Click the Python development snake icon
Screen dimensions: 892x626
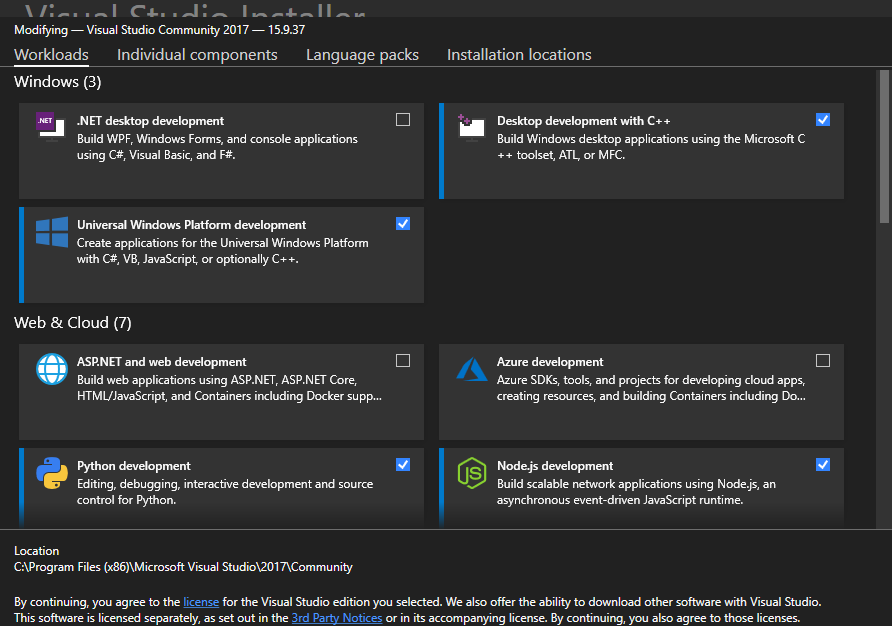tap(51, 473)
